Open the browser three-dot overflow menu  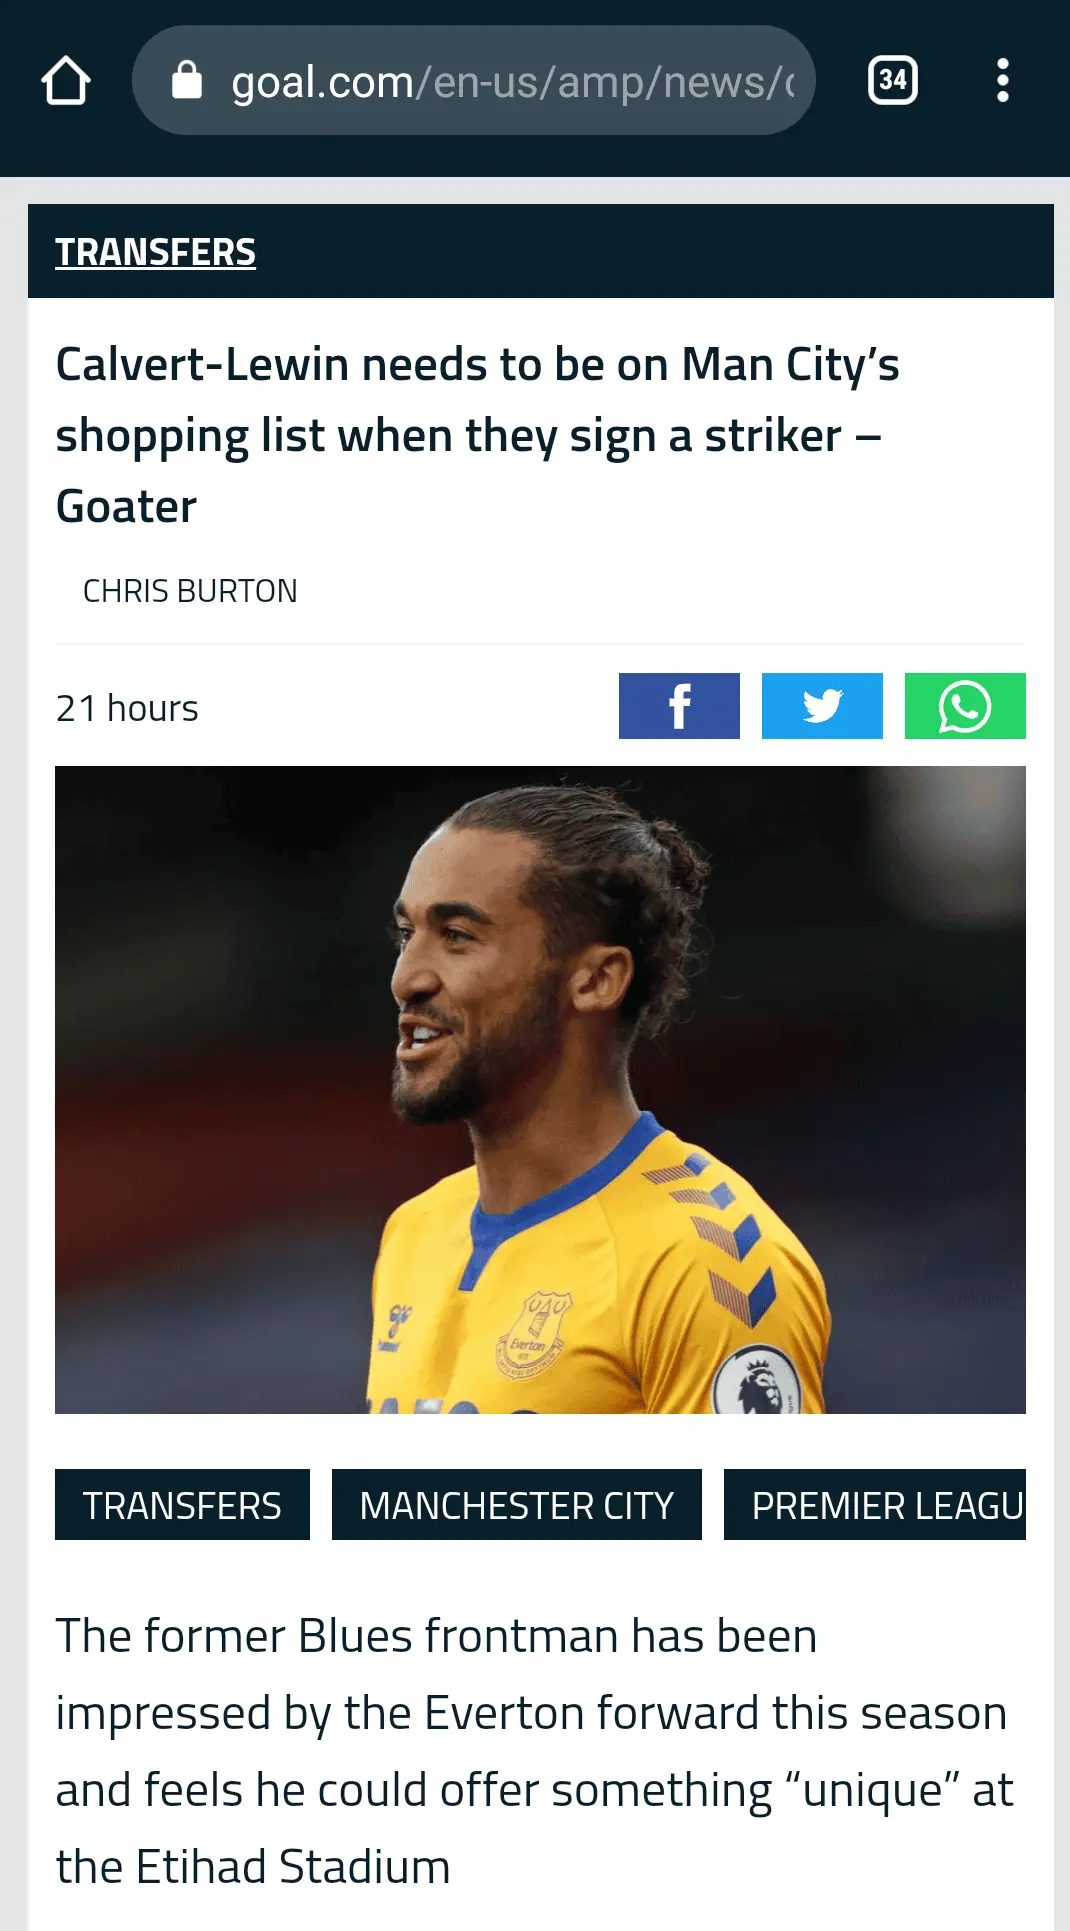[1002, 80]
